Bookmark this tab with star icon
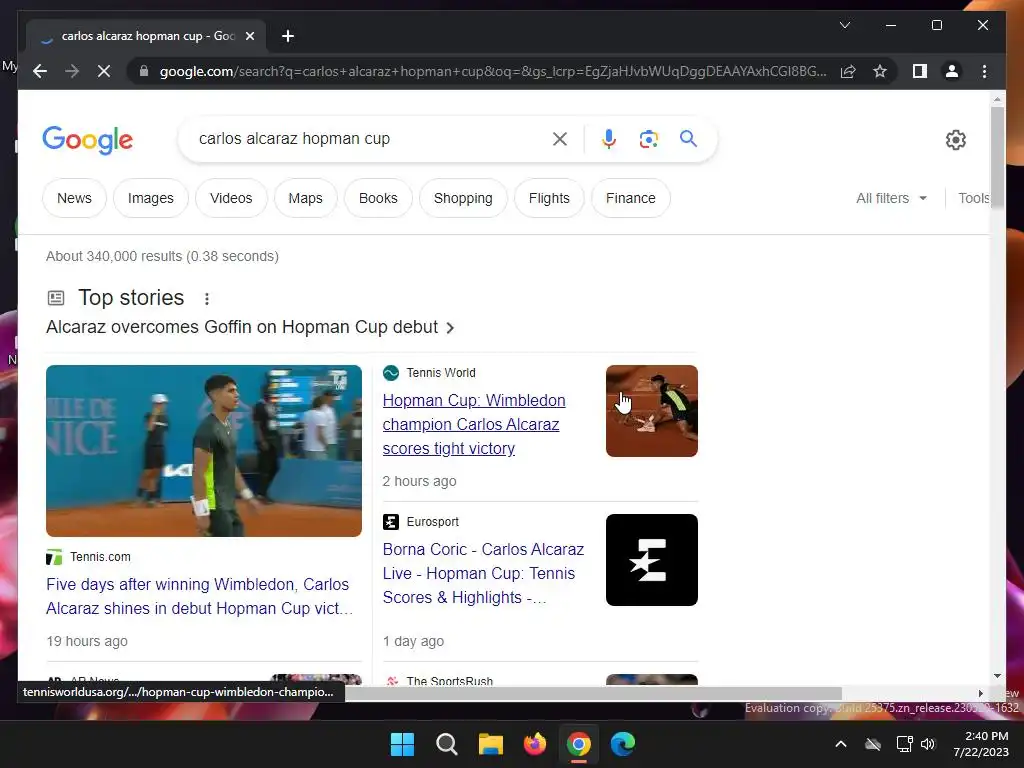The image size is (1024, 768). [x=880, y=71]
